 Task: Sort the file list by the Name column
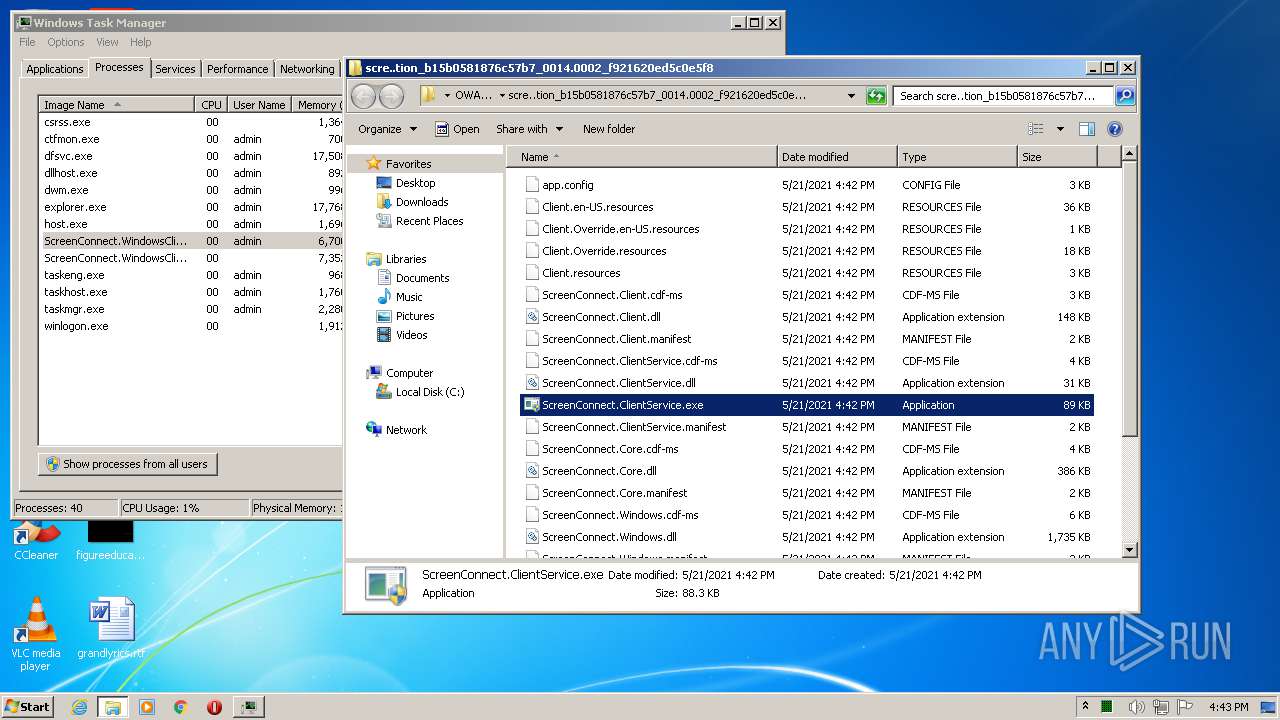tap(642, 157)
